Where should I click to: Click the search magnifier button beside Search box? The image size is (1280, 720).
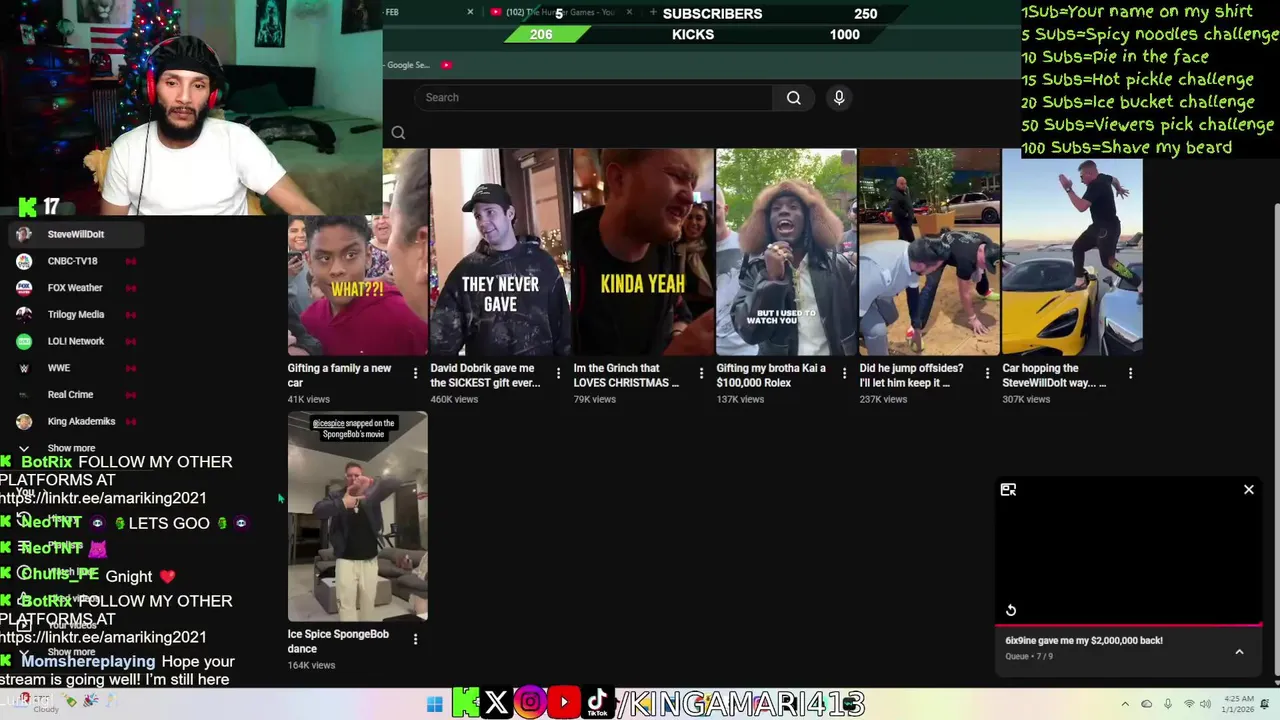click(793, 97)
